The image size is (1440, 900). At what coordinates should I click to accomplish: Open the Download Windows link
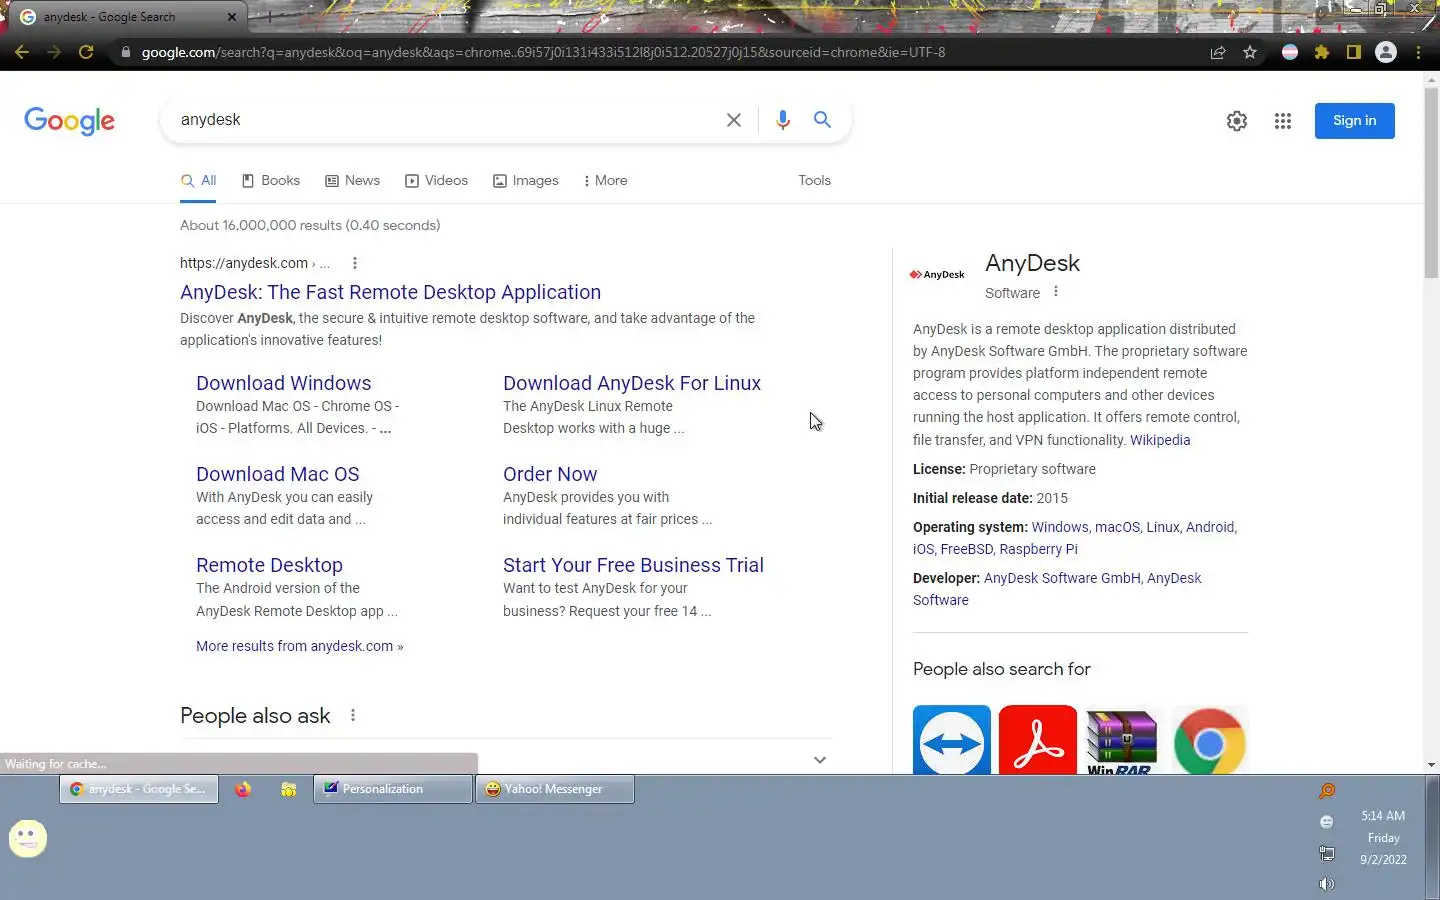pos(283,383)
